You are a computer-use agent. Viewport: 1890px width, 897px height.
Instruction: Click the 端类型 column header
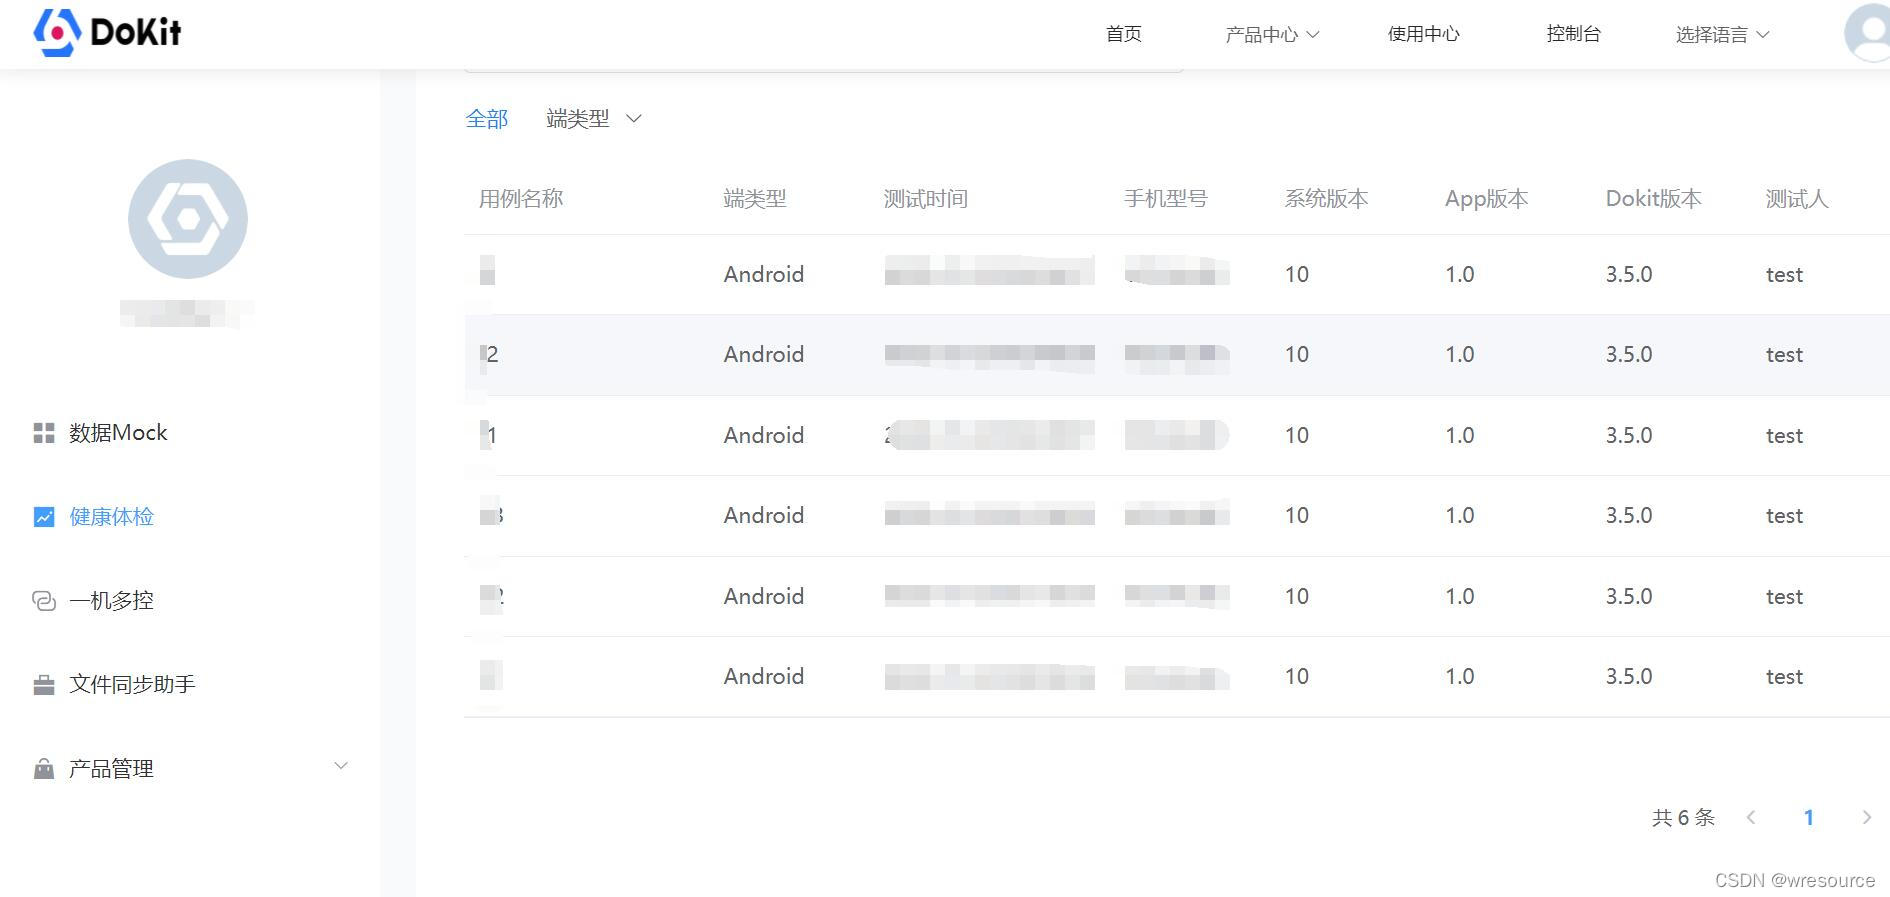(755, 199)
